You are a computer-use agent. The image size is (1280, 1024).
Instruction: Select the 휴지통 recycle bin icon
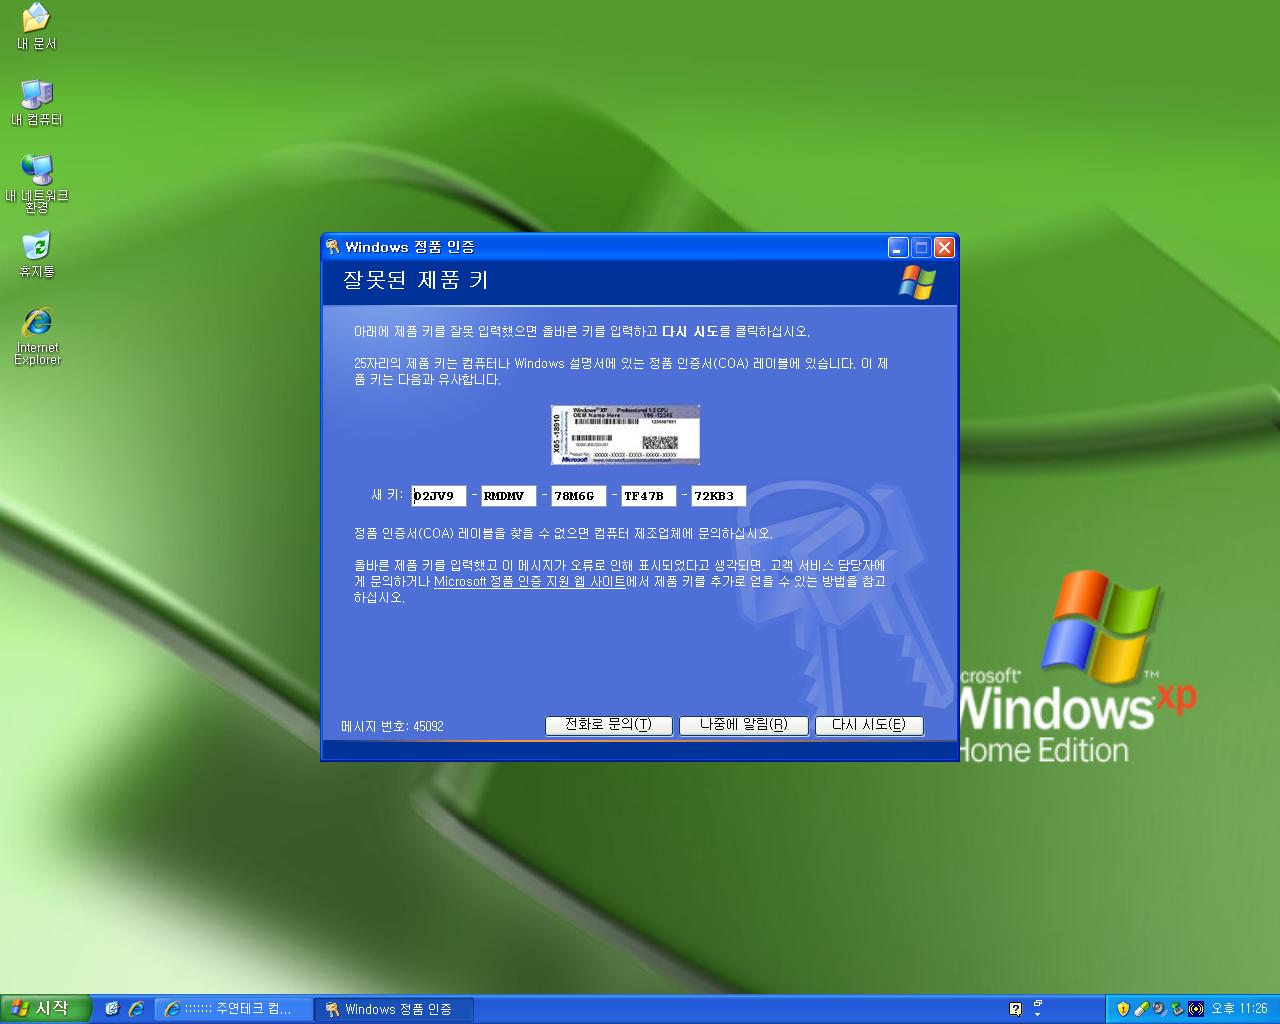click(36, 255)
